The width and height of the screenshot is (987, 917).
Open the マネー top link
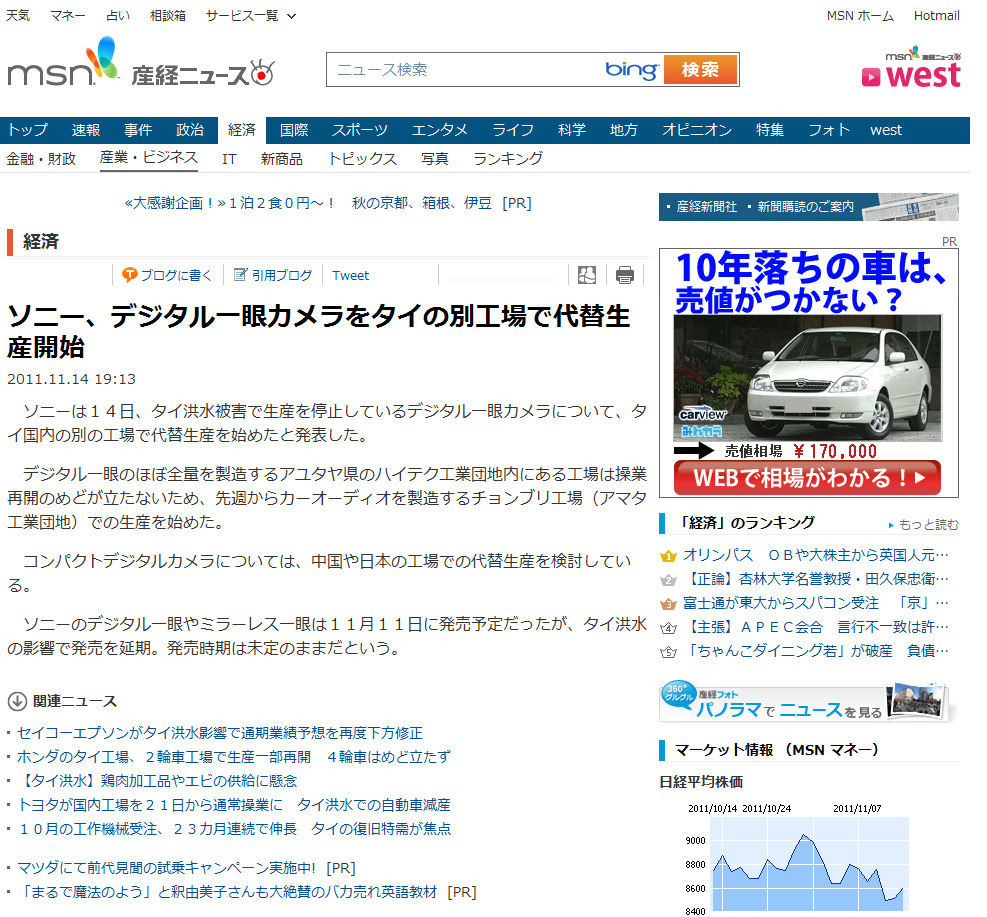point(67,16)
